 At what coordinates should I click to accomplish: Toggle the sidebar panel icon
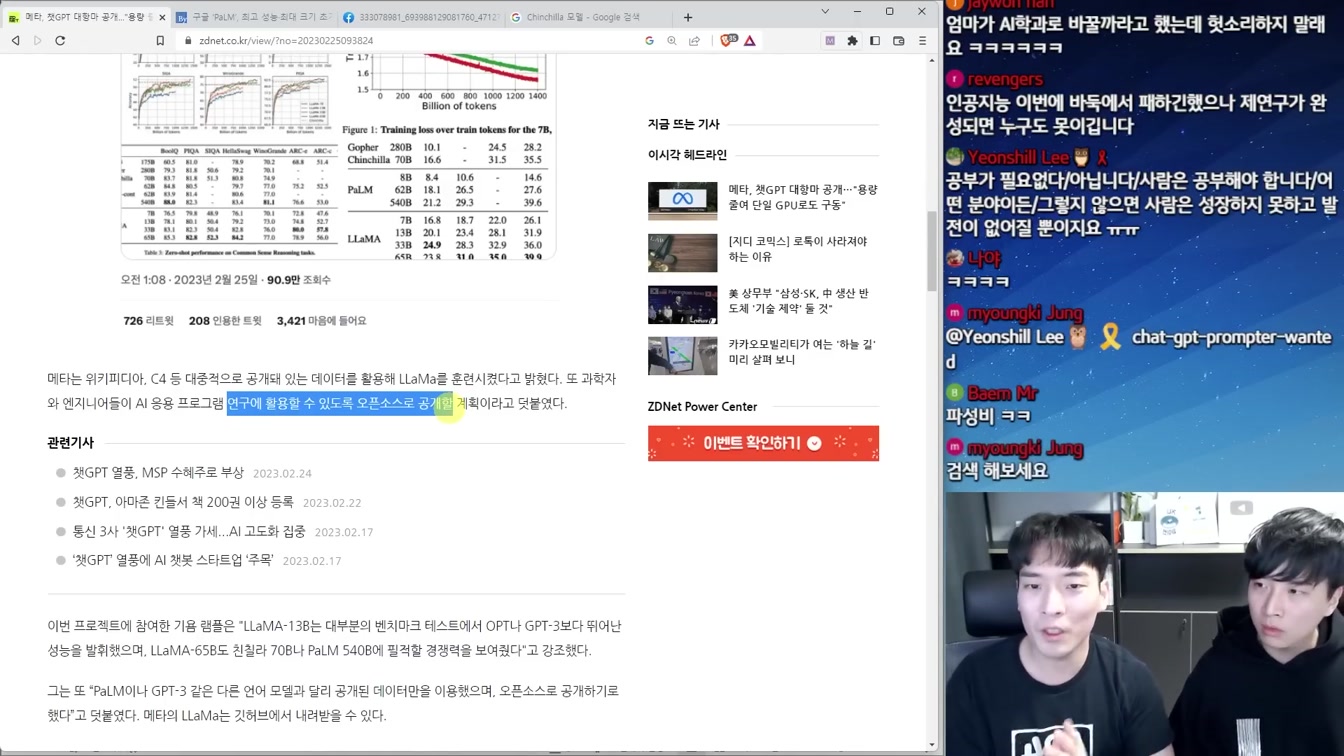(875, 41)
